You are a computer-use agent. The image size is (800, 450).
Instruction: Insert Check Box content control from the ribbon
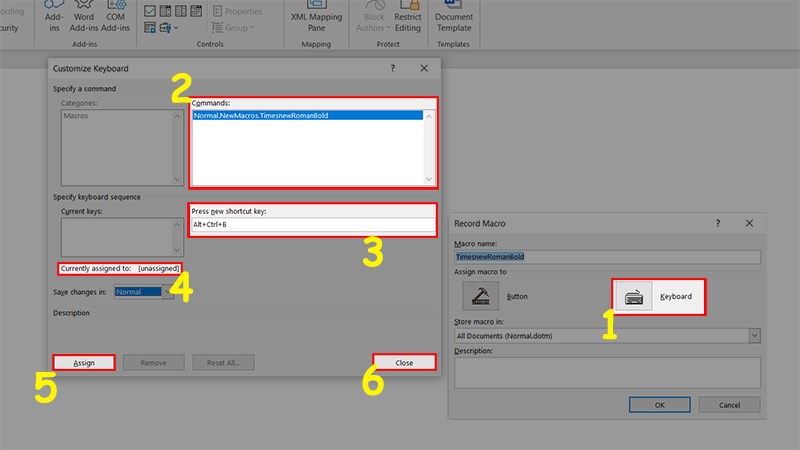pos(149,12)
